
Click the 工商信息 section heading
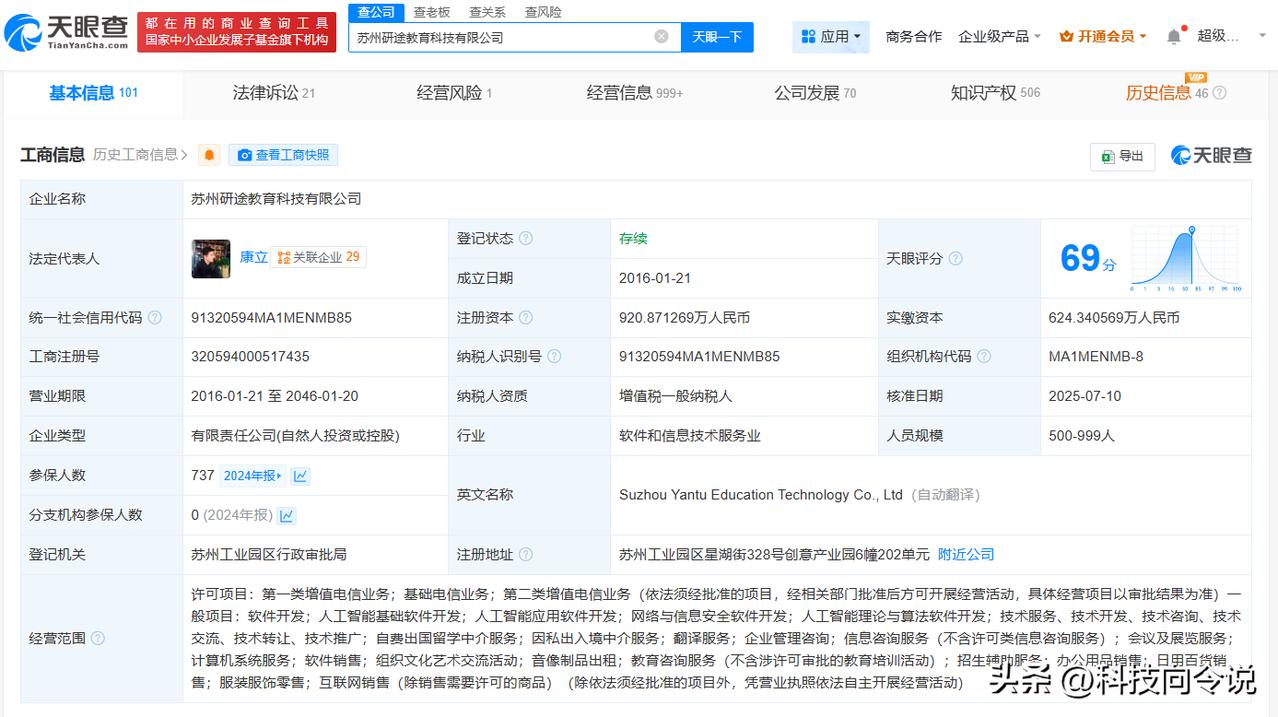click(x=53, y=155)
